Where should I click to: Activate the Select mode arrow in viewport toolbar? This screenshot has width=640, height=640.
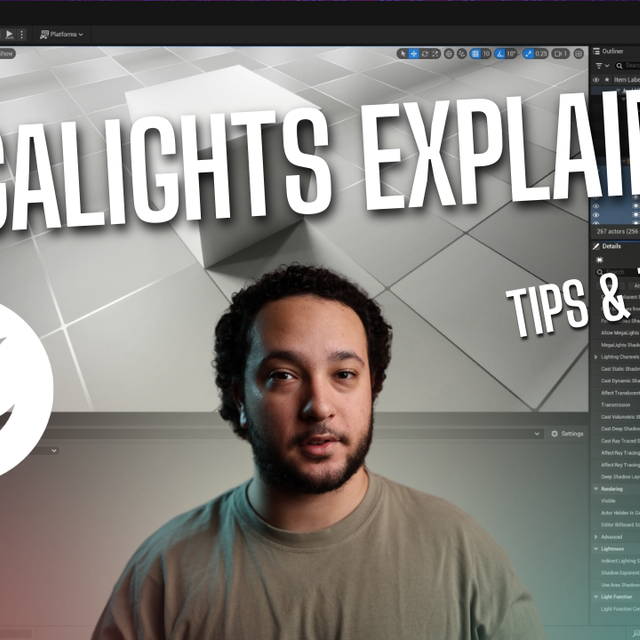click(x=402, y=53)
